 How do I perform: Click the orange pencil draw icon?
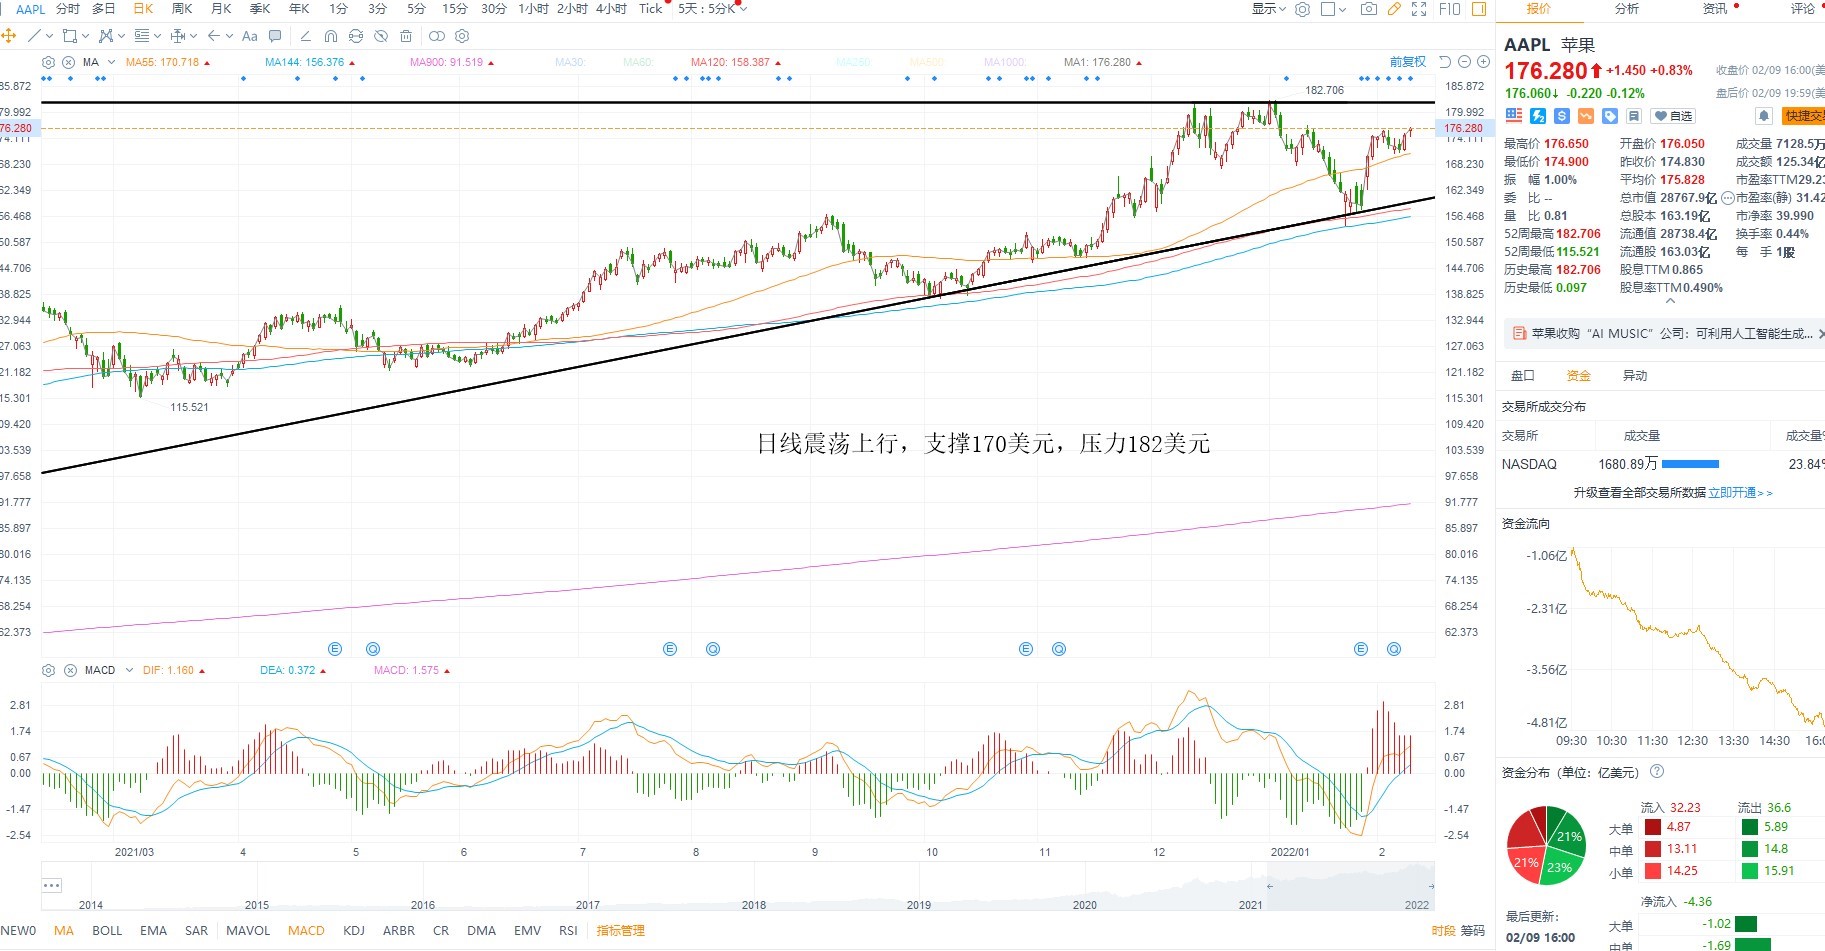point(1394,9)
